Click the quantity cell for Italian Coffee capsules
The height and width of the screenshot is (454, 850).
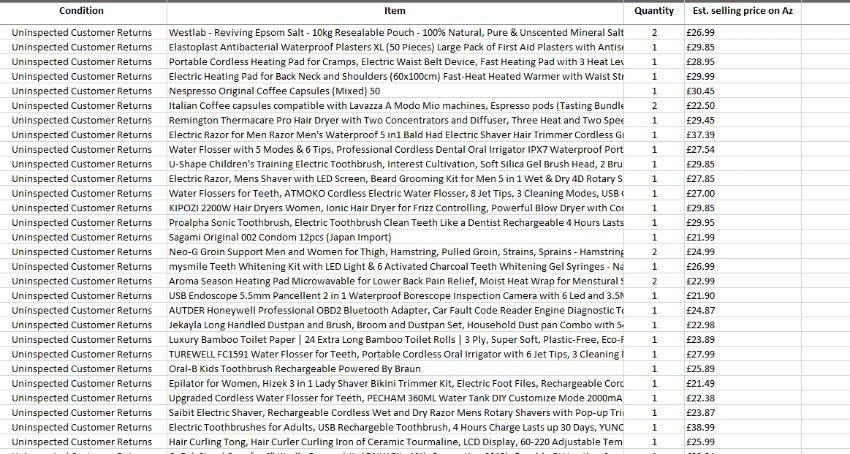tap(654, 106)
